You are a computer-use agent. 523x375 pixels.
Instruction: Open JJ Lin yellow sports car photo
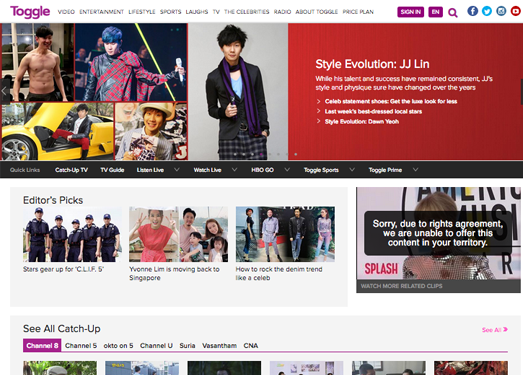(57, 131)
